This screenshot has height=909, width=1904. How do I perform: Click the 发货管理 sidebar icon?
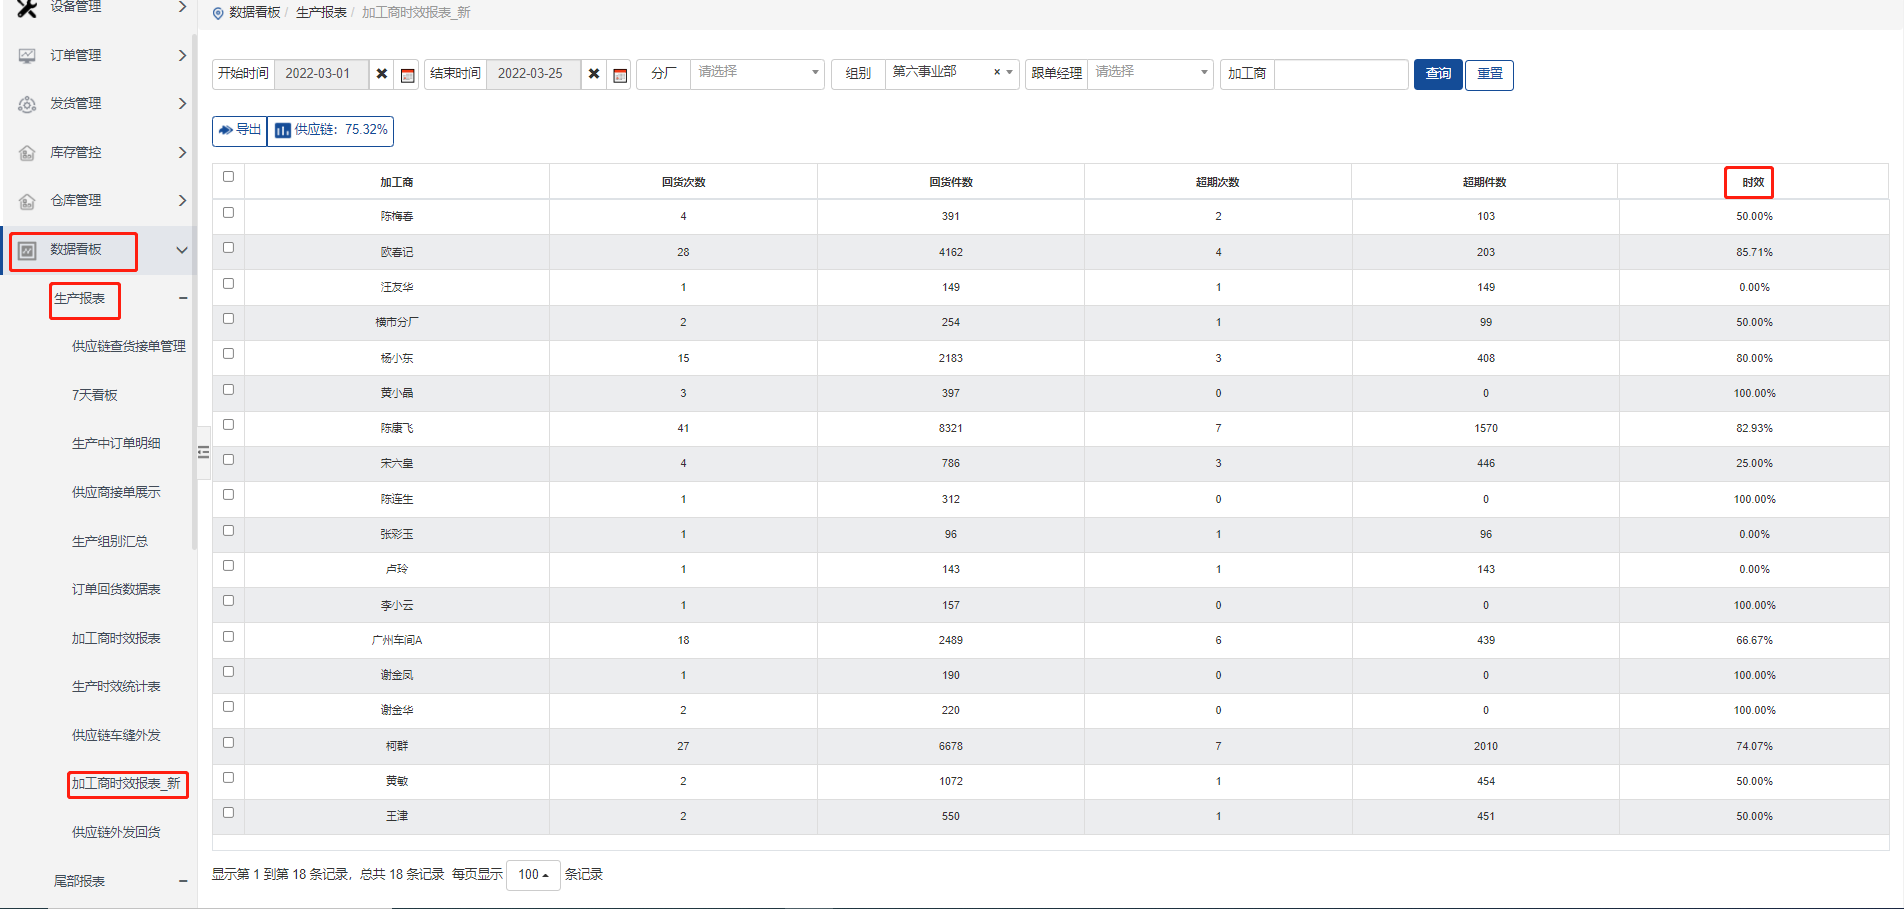tap(27, 104)
